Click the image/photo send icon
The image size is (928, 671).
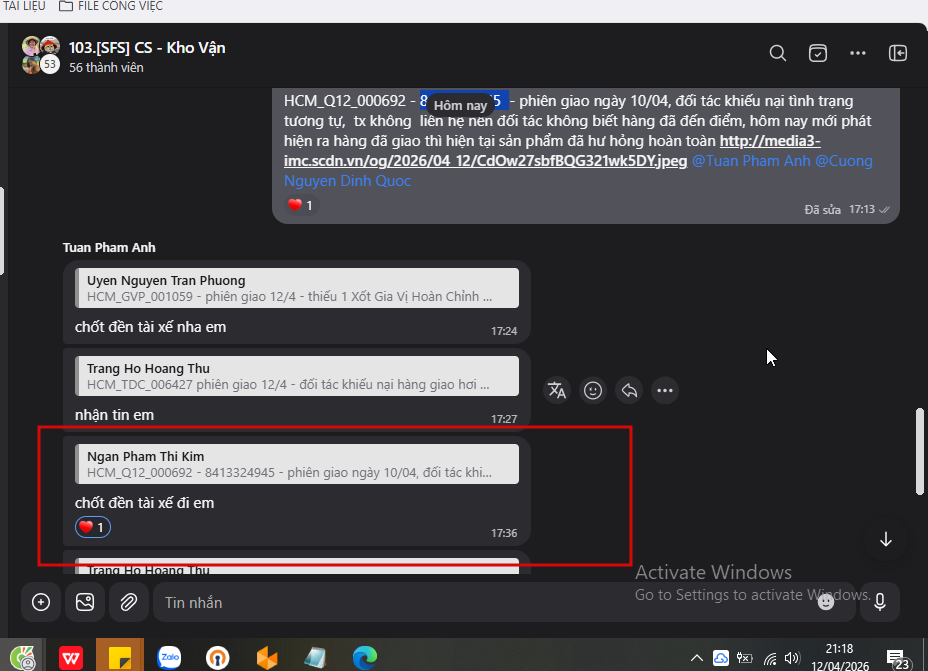(x=85, y=602)
